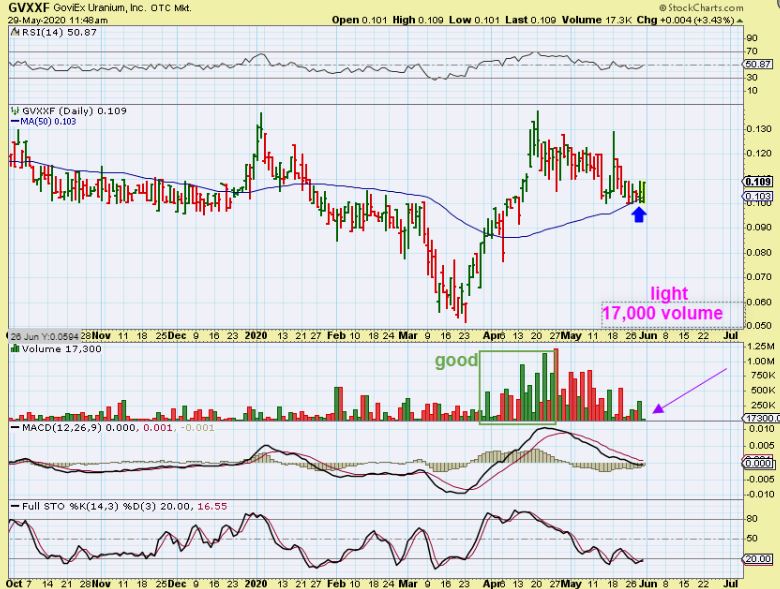Click the Dec date label under the price panel
The height and width of the screenshot is (589, 780).
176,336
